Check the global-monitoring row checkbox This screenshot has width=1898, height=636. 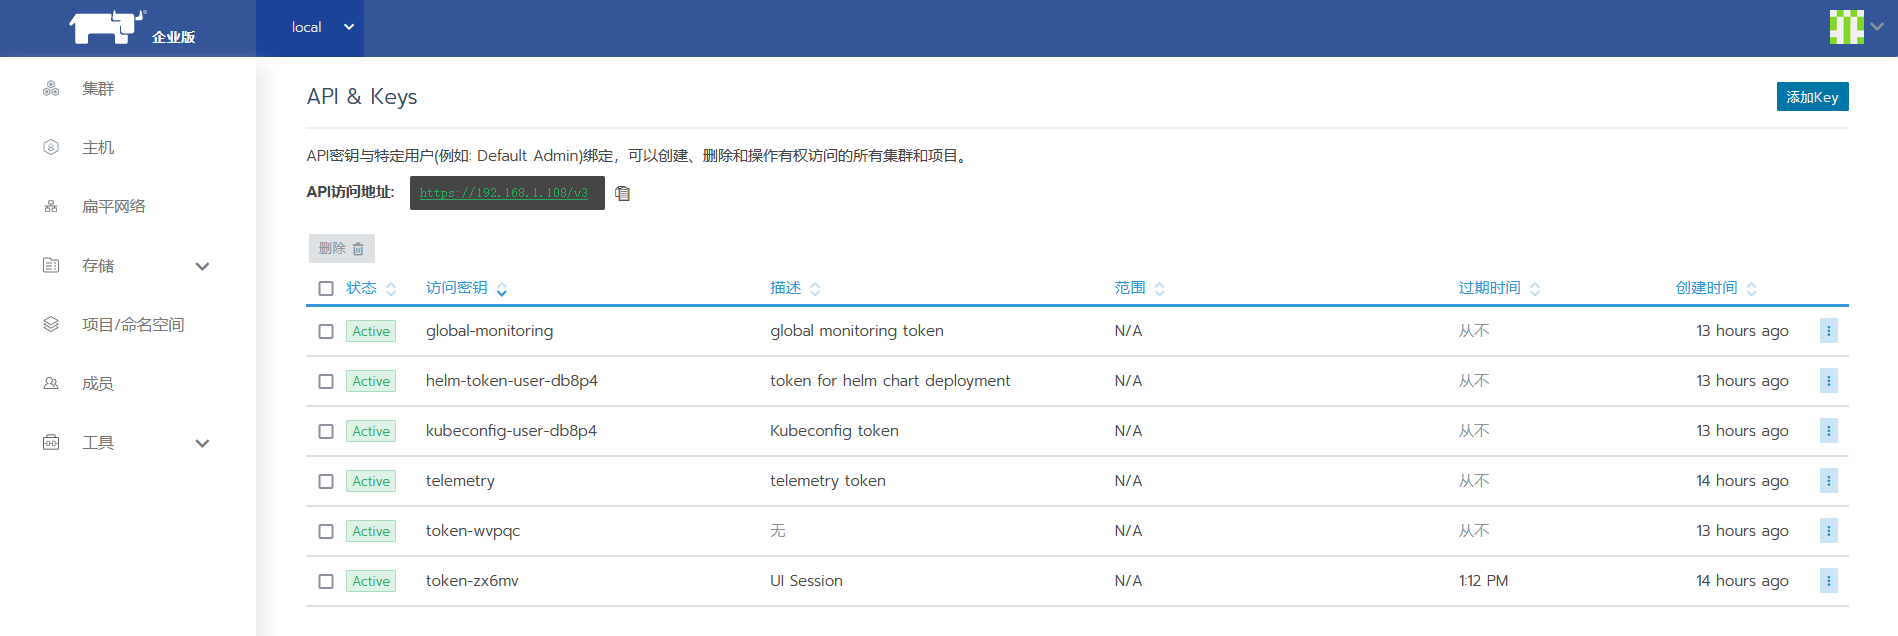326,331
